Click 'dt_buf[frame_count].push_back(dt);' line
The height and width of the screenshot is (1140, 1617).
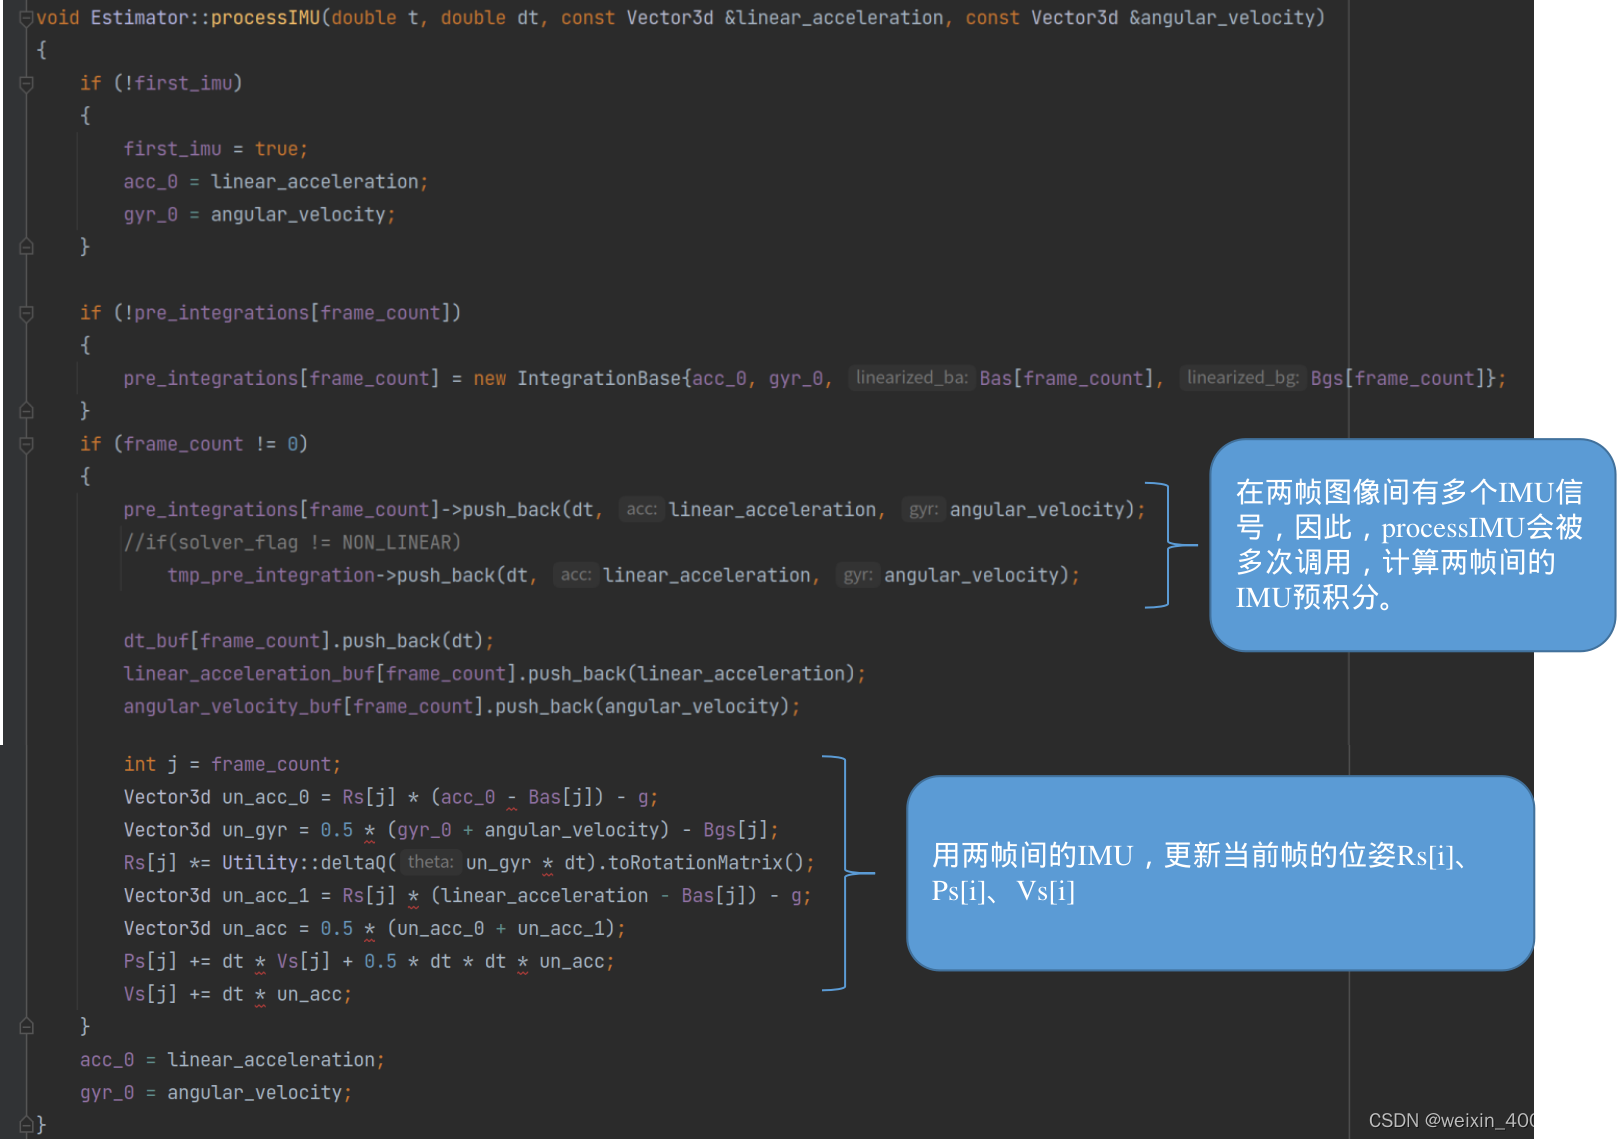308,641
